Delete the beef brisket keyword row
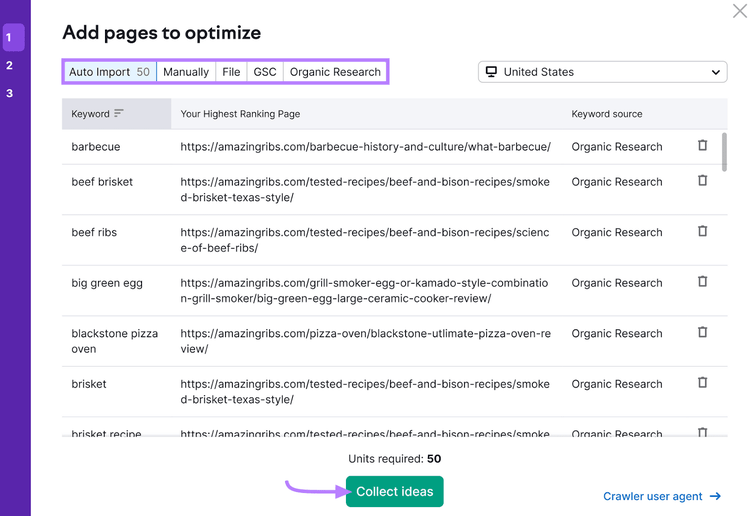Image resolution: width=750 pixels, height=516 pixels. tap(702, 180)
